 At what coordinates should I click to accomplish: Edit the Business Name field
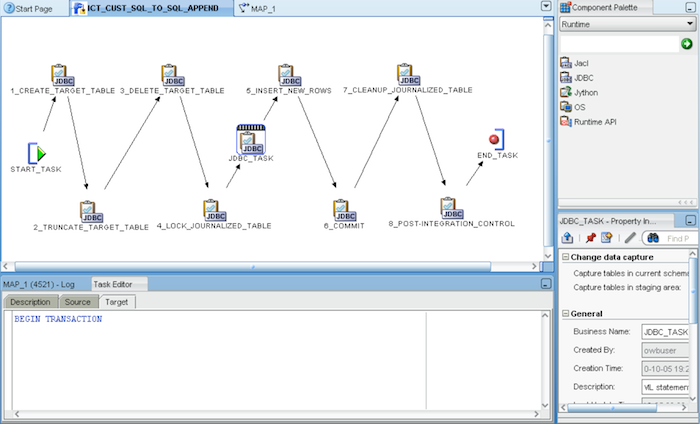click(666, 332)
